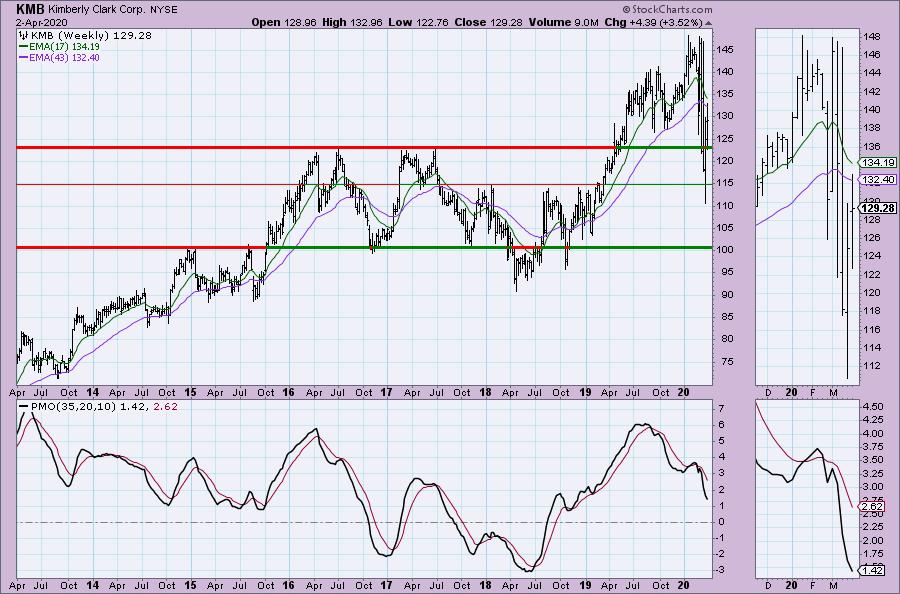The width and height of the screenshot is (900, 594).
Task: Click the bar-chart icon beside KMB (Weekly) legend
Action: pos(24,36)
